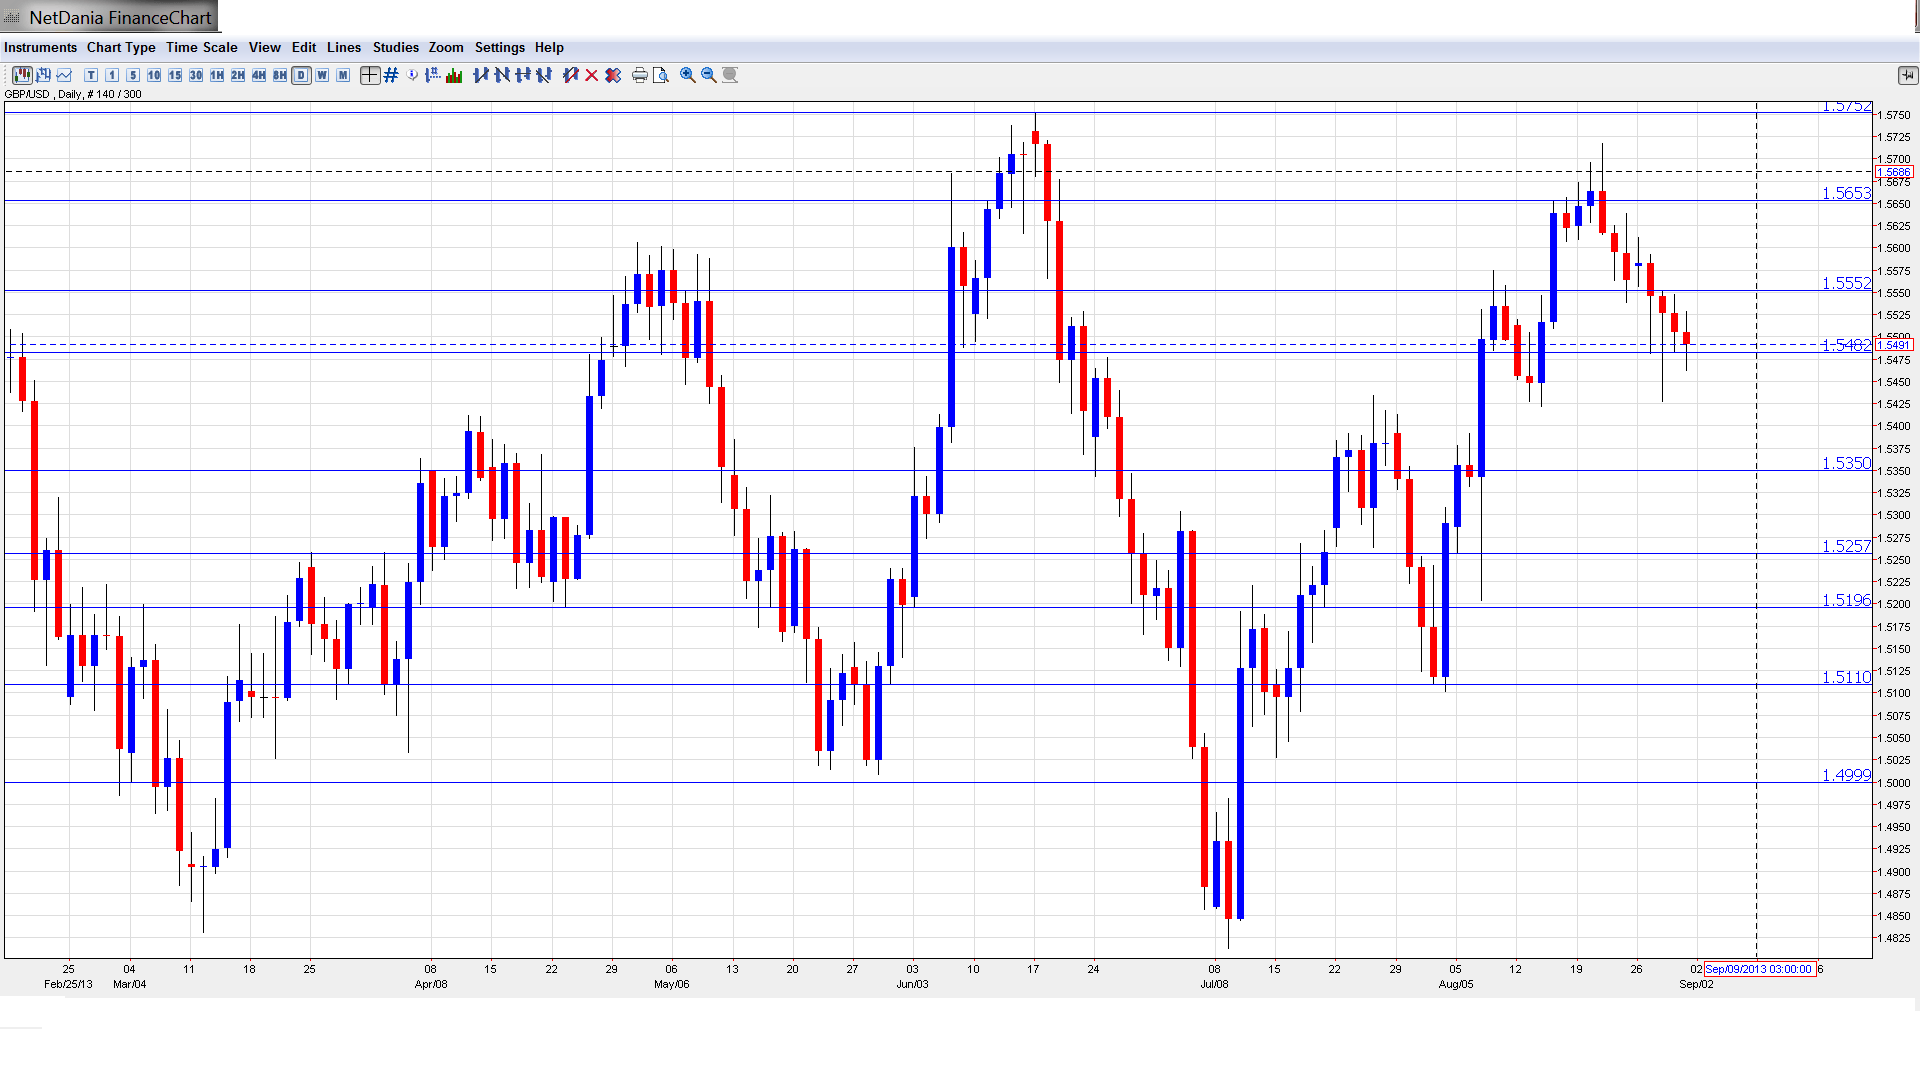The width and height of the screenshot is (1920, 1080).
Task: Select the candlestick chart type icon
Action: point(22,75)
